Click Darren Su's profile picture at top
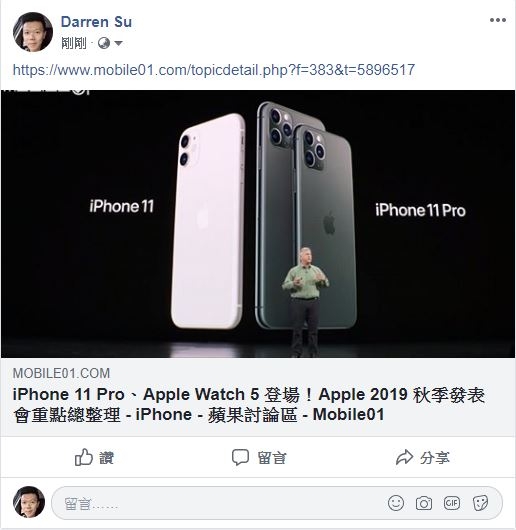 click(x=33, y=32)
